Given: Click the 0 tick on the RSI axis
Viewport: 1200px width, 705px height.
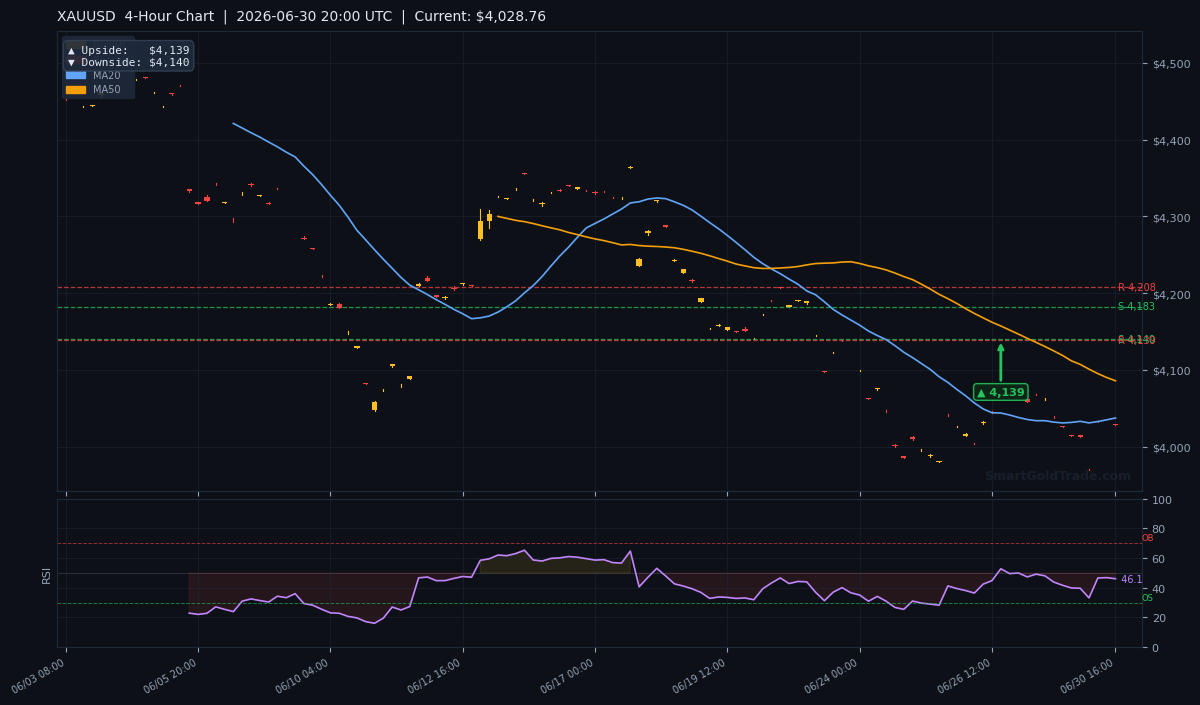Looking at the screenshot, I should point(1156,648).
